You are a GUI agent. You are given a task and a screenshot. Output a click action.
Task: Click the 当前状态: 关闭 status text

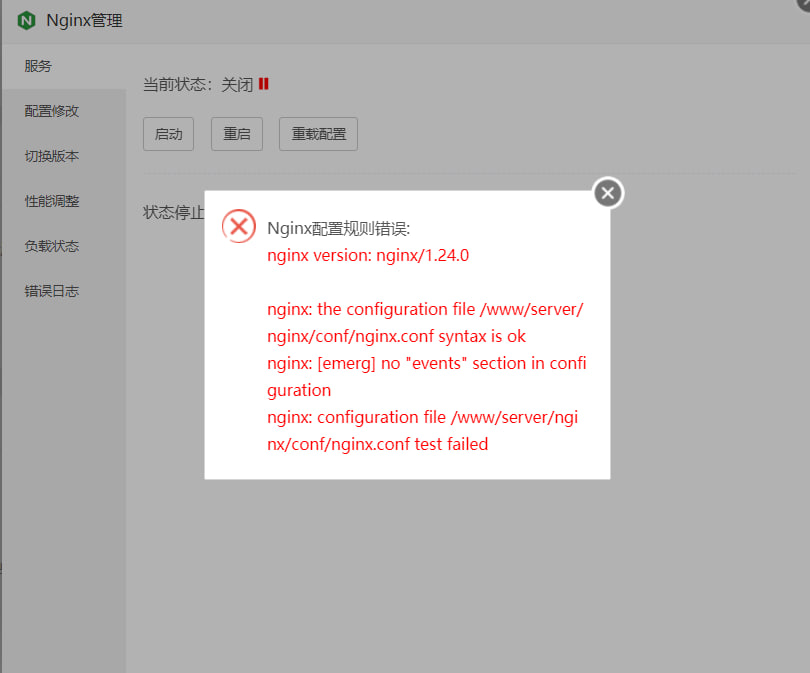point(198,84)
